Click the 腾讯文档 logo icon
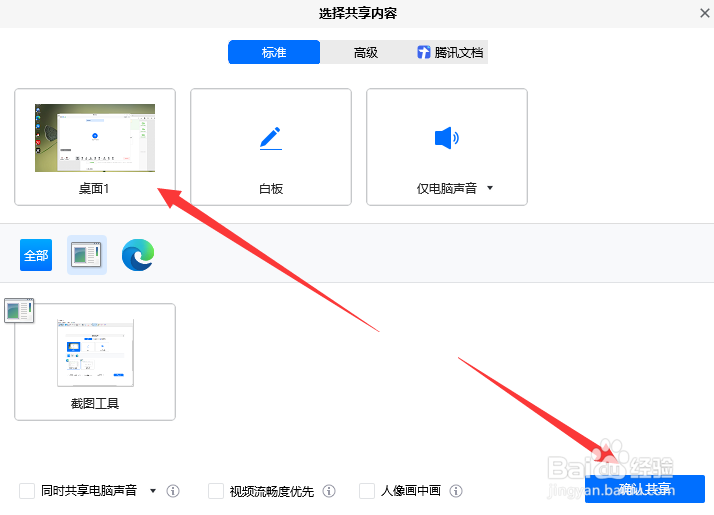 click(x=423, y=52)
